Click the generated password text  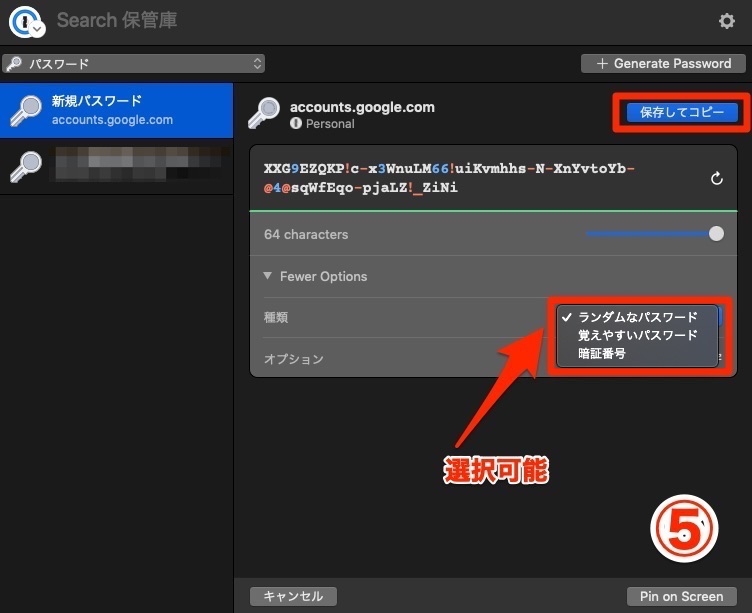point(450,178)
